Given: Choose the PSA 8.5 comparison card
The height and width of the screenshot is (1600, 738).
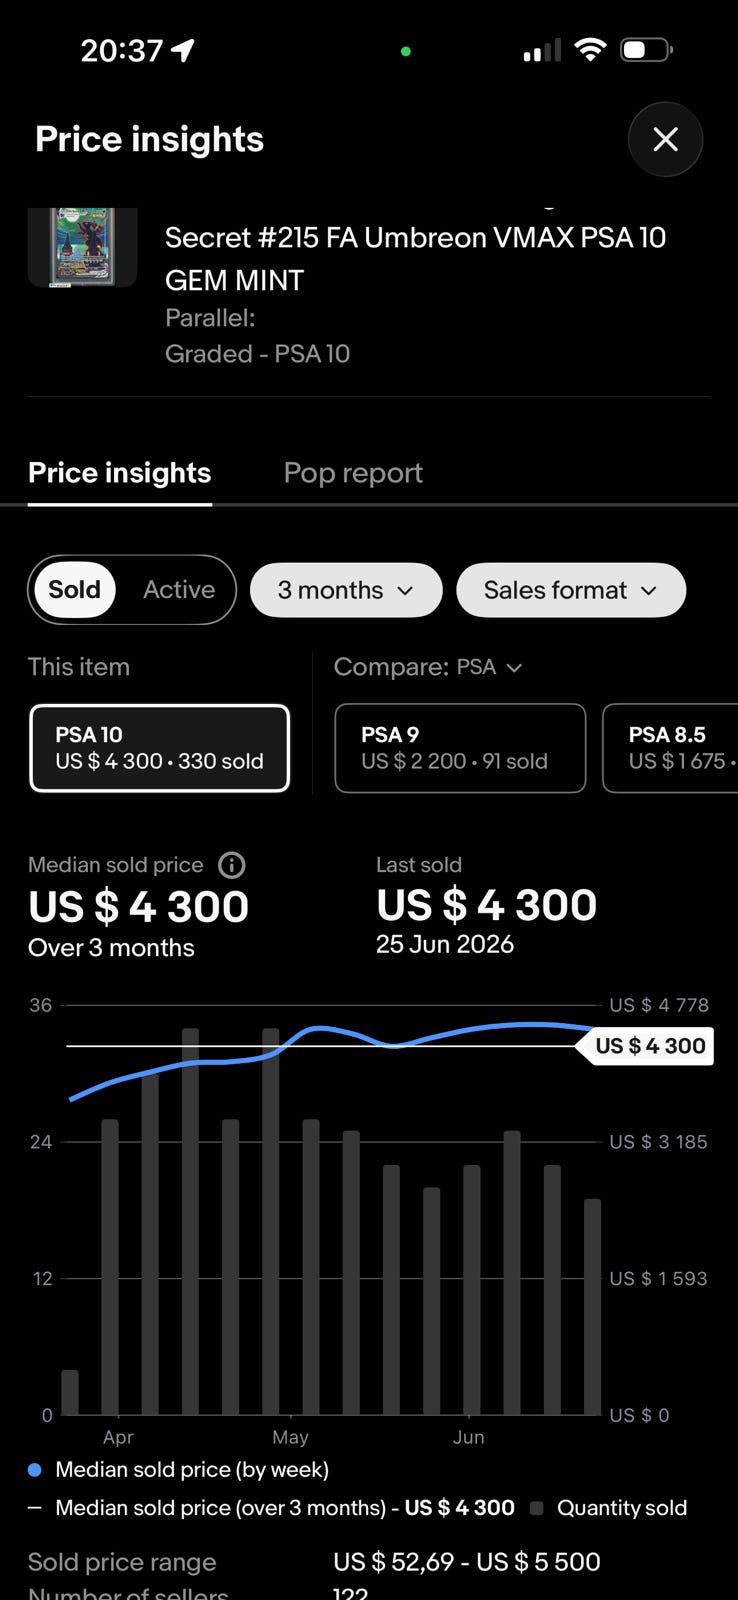Looking at the screenshot, I should (670, 748).
